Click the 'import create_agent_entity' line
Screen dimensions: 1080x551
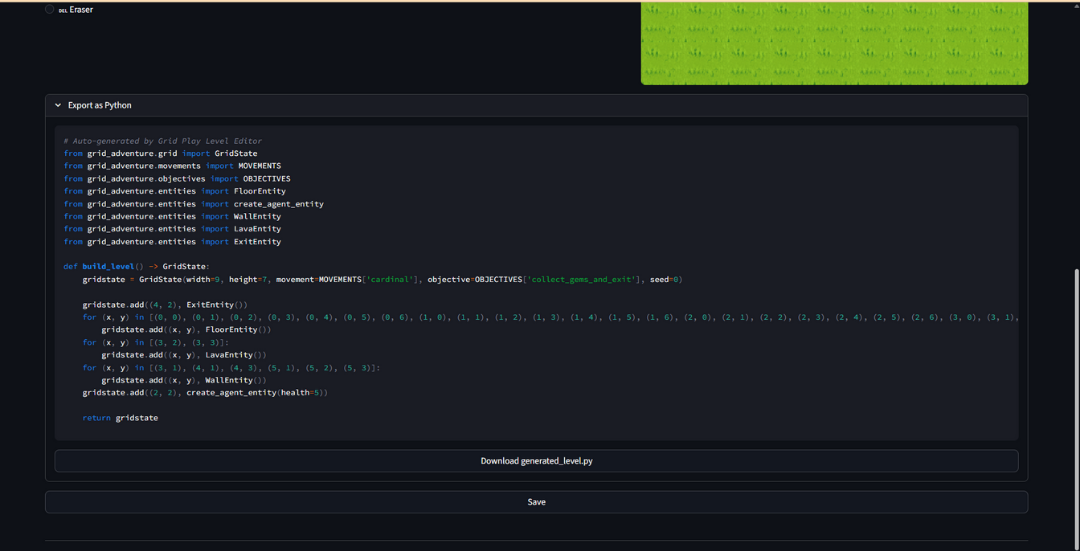(x=194, y=204)
